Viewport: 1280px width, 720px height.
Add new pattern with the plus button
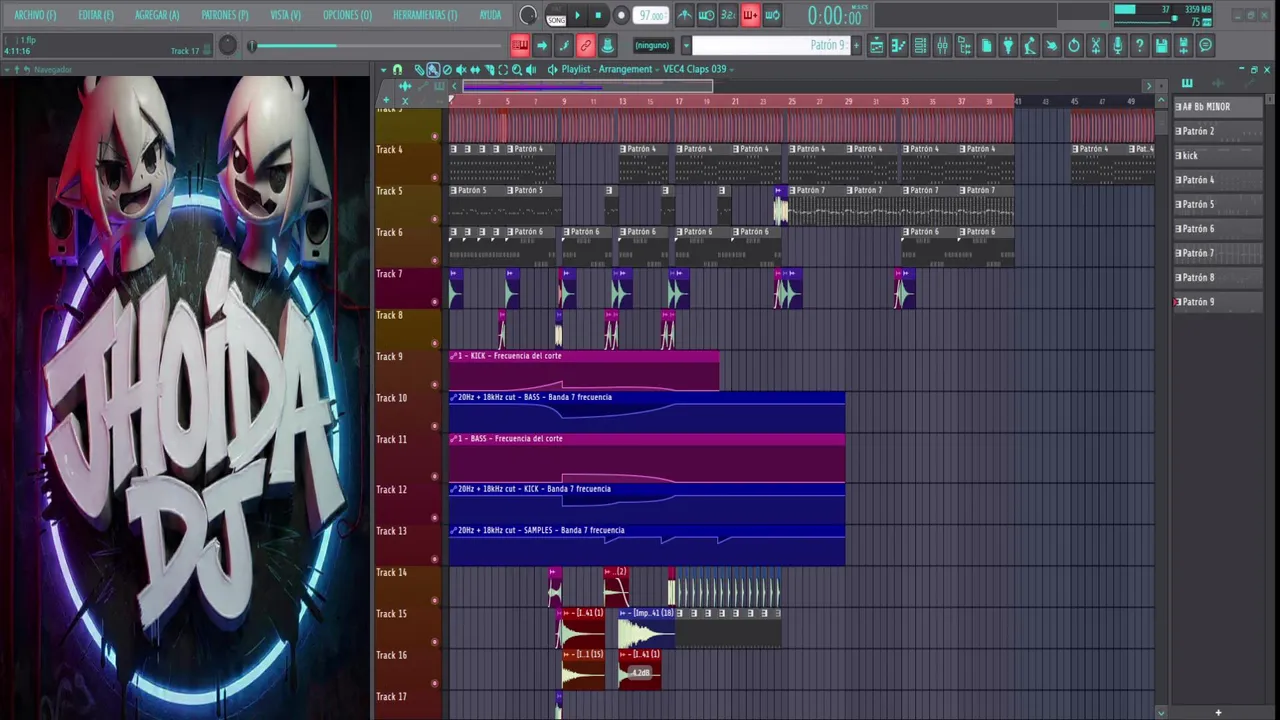(x=856, y=45)
